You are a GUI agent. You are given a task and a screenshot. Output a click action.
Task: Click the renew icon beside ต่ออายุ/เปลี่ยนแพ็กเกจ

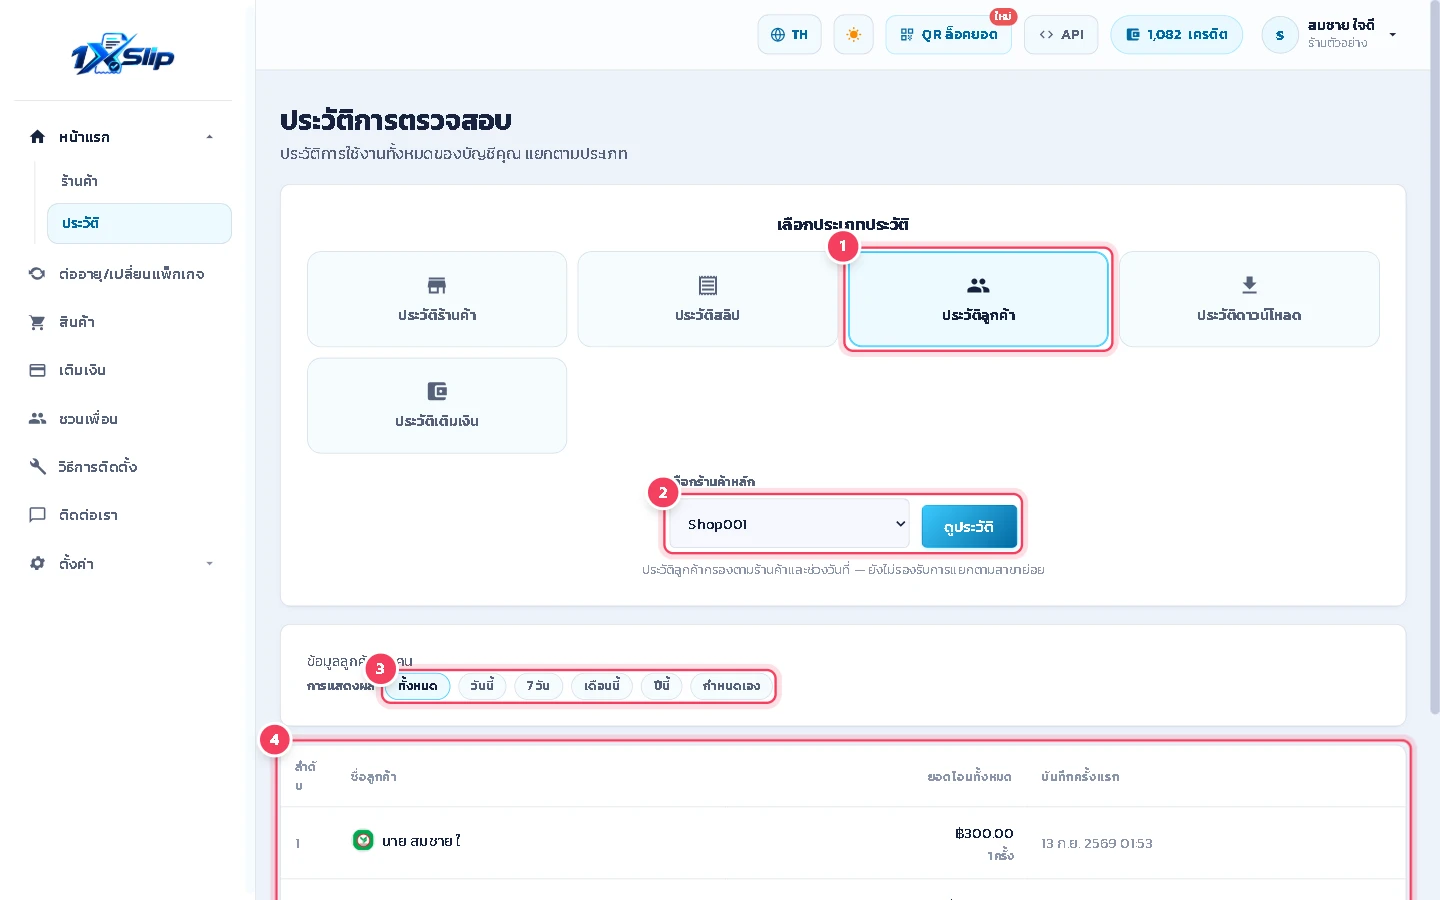coord(37,273)
